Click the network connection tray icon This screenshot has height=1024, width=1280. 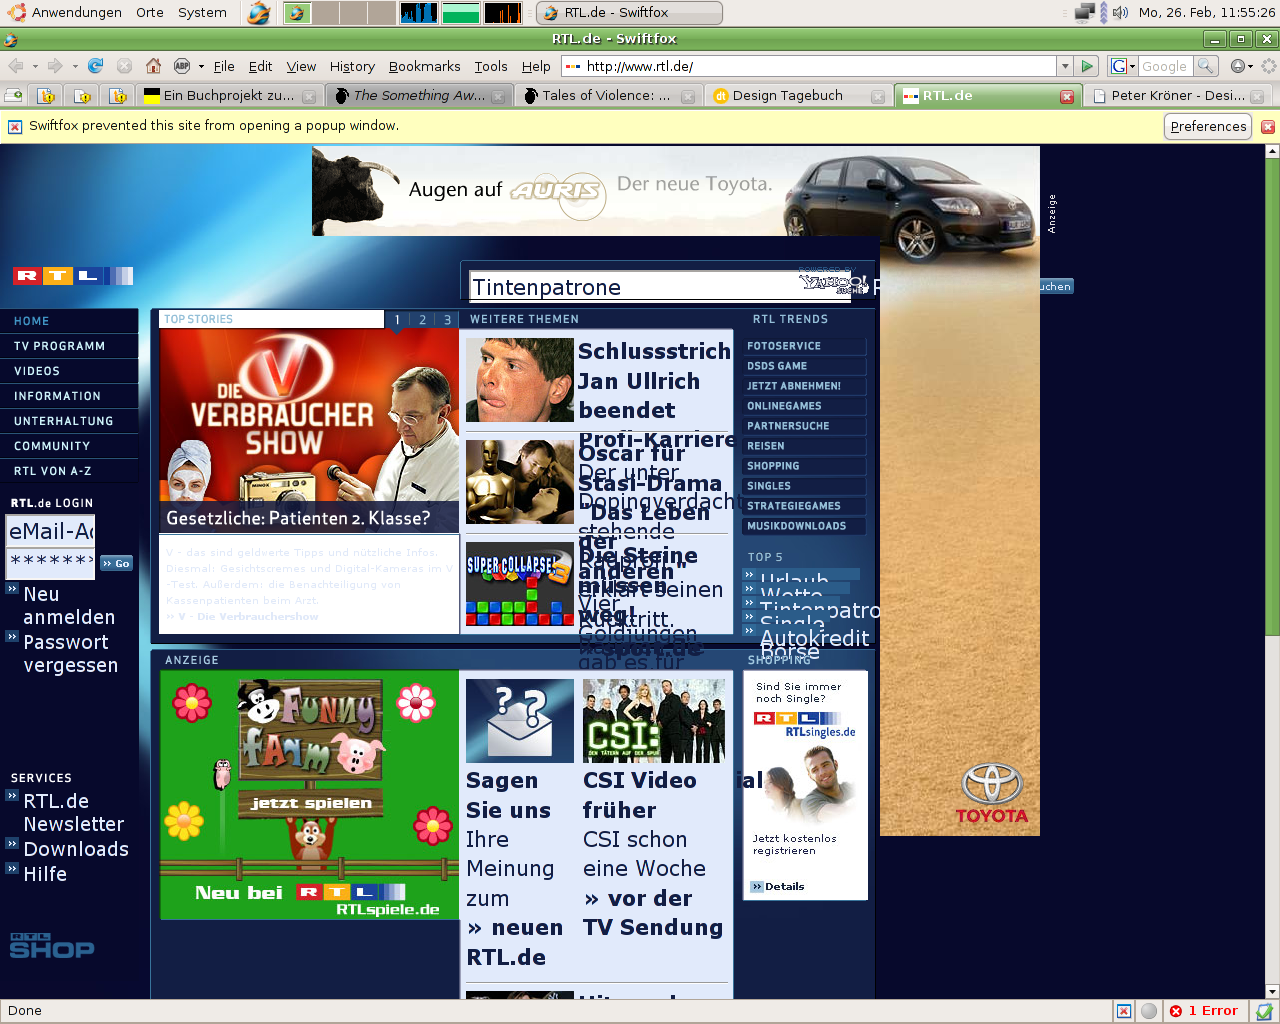[1085, 13]
